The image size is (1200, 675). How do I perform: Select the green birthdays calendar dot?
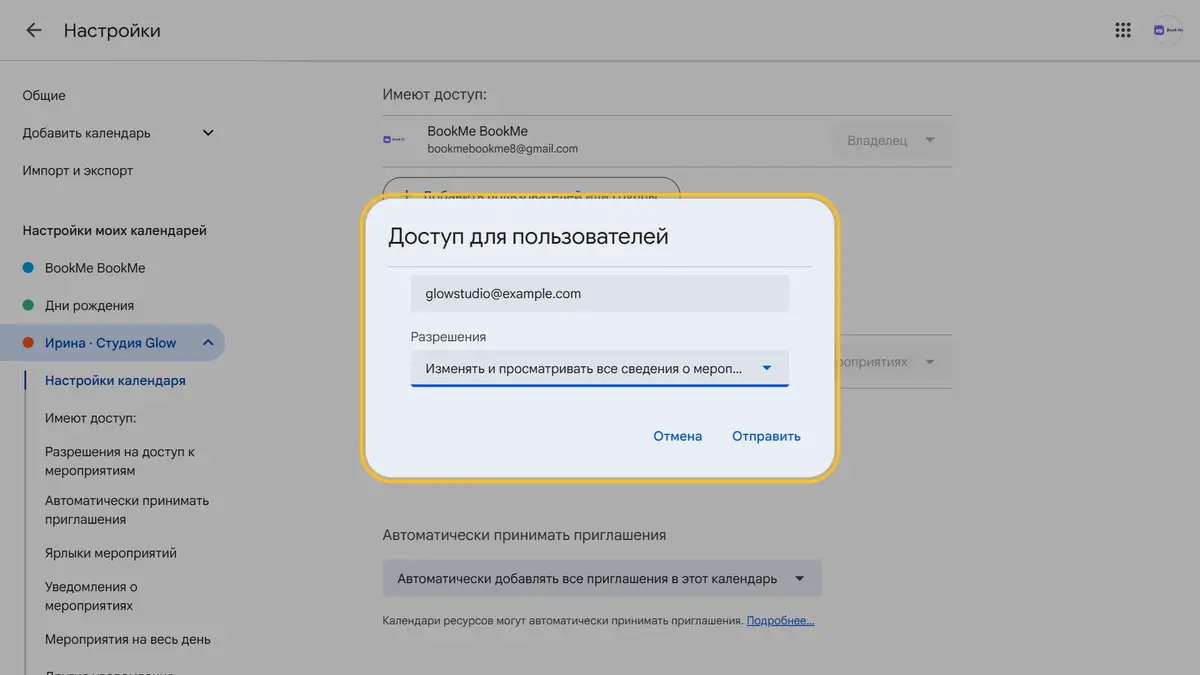pyautogui.click(x=28, y=306)
